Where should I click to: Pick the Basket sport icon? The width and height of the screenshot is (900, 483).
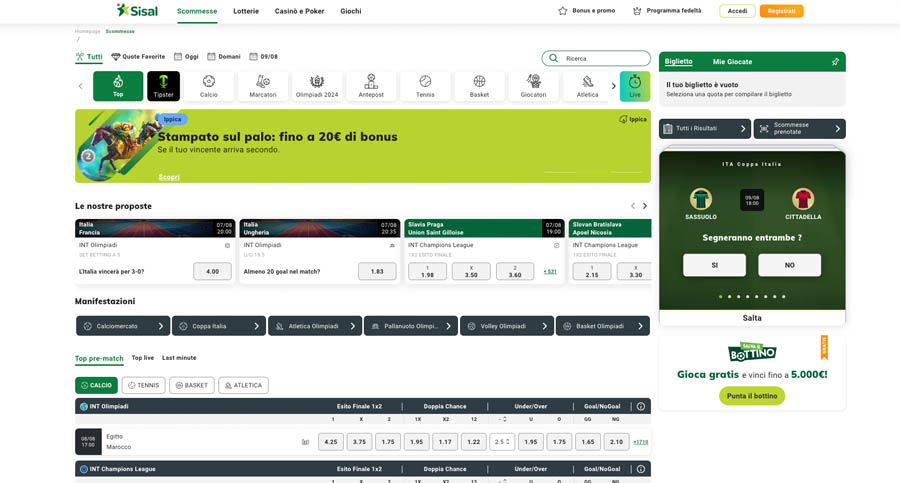(x=479, y=86)
